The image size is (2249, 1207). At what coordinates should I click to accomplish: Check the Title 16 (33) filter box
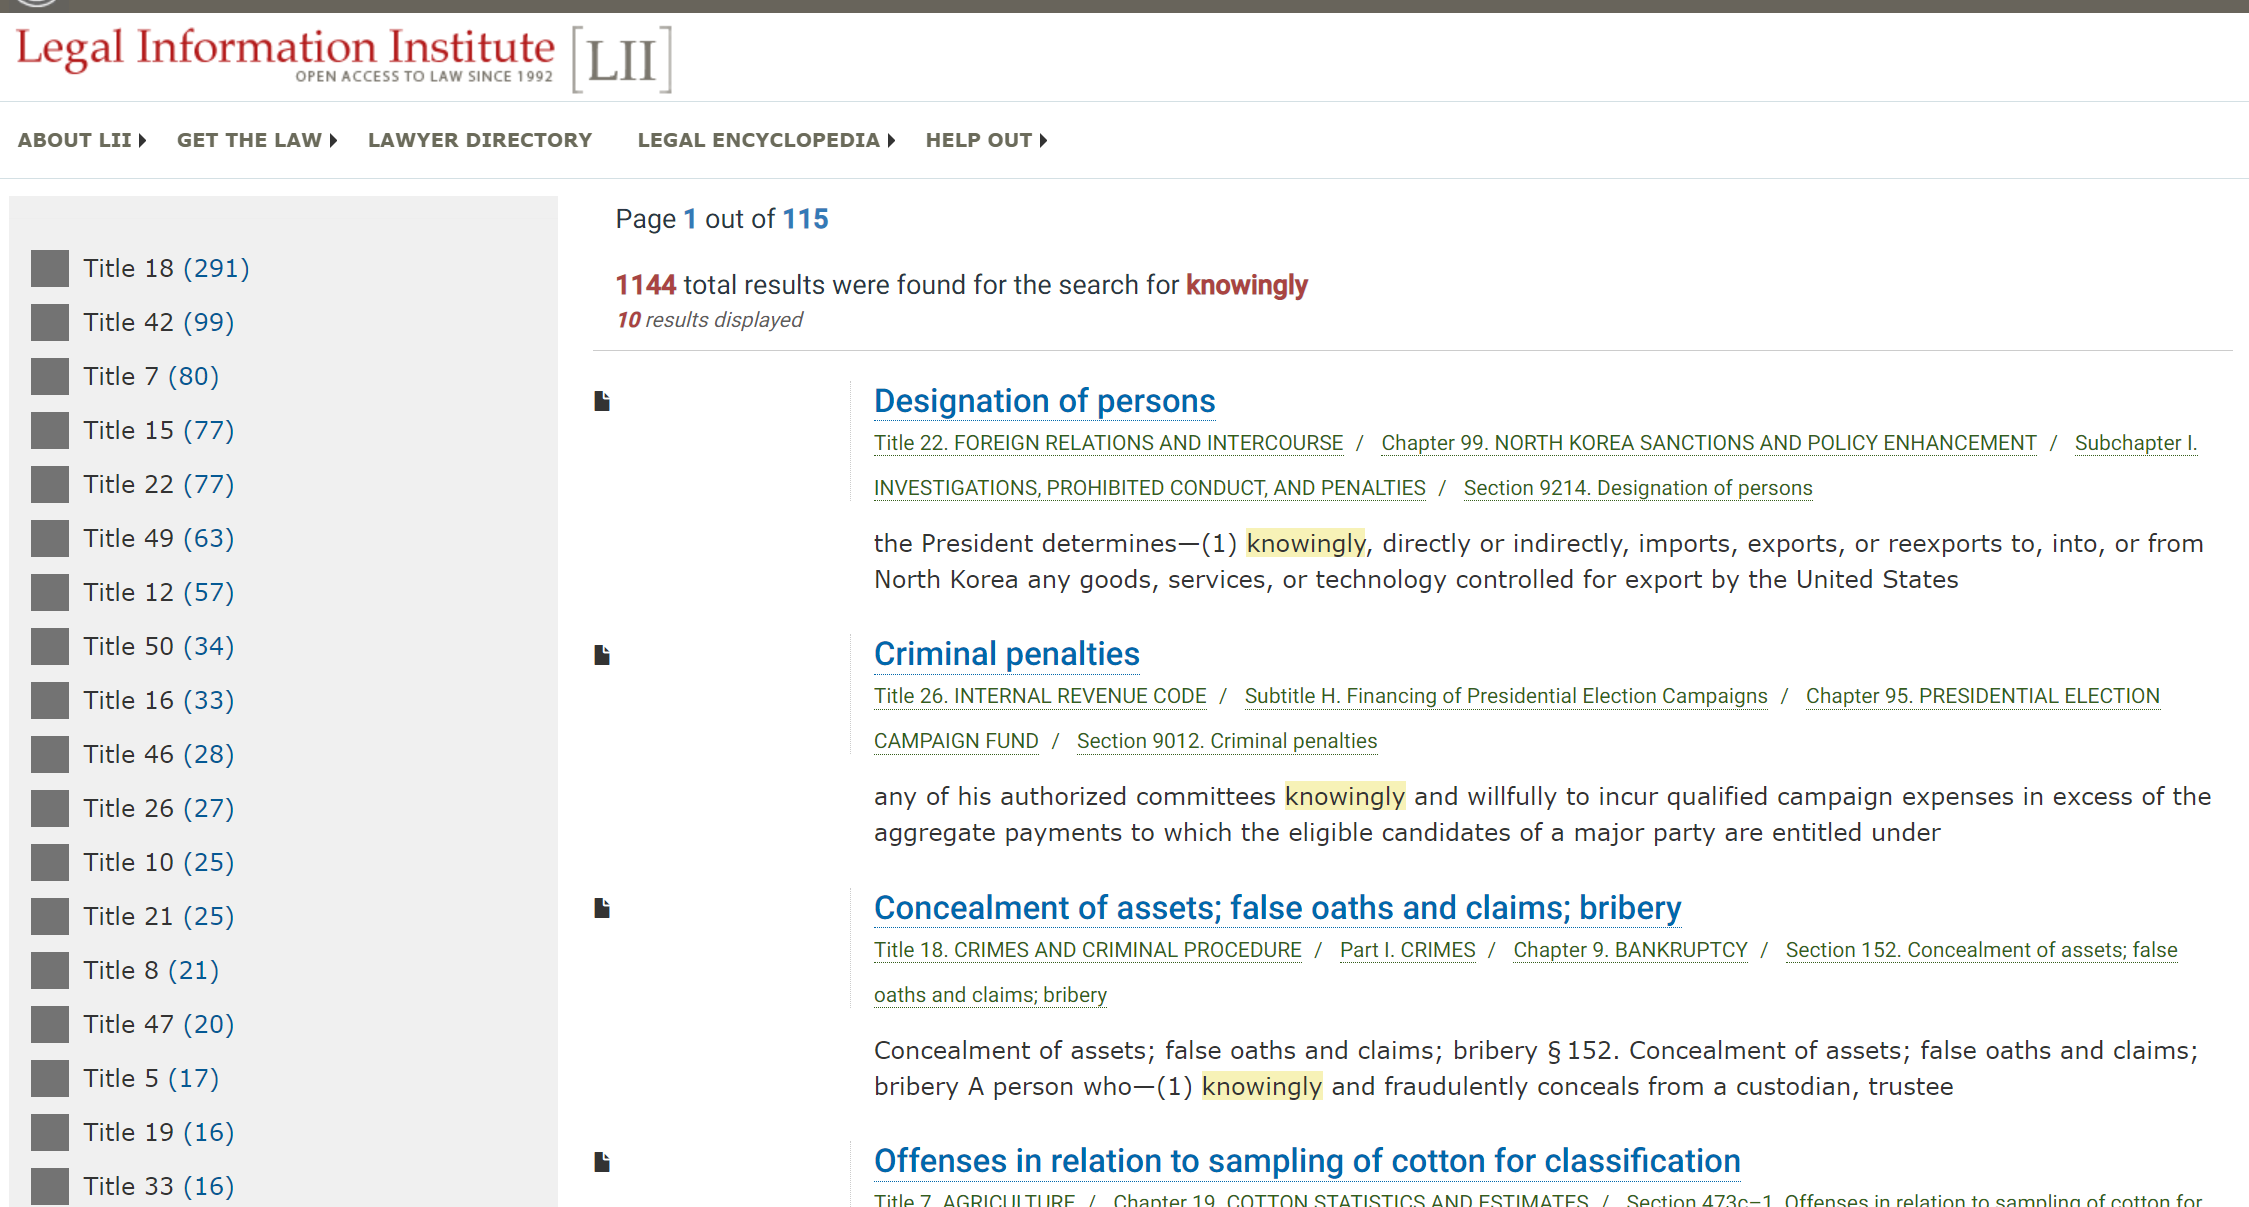(50, 700)
